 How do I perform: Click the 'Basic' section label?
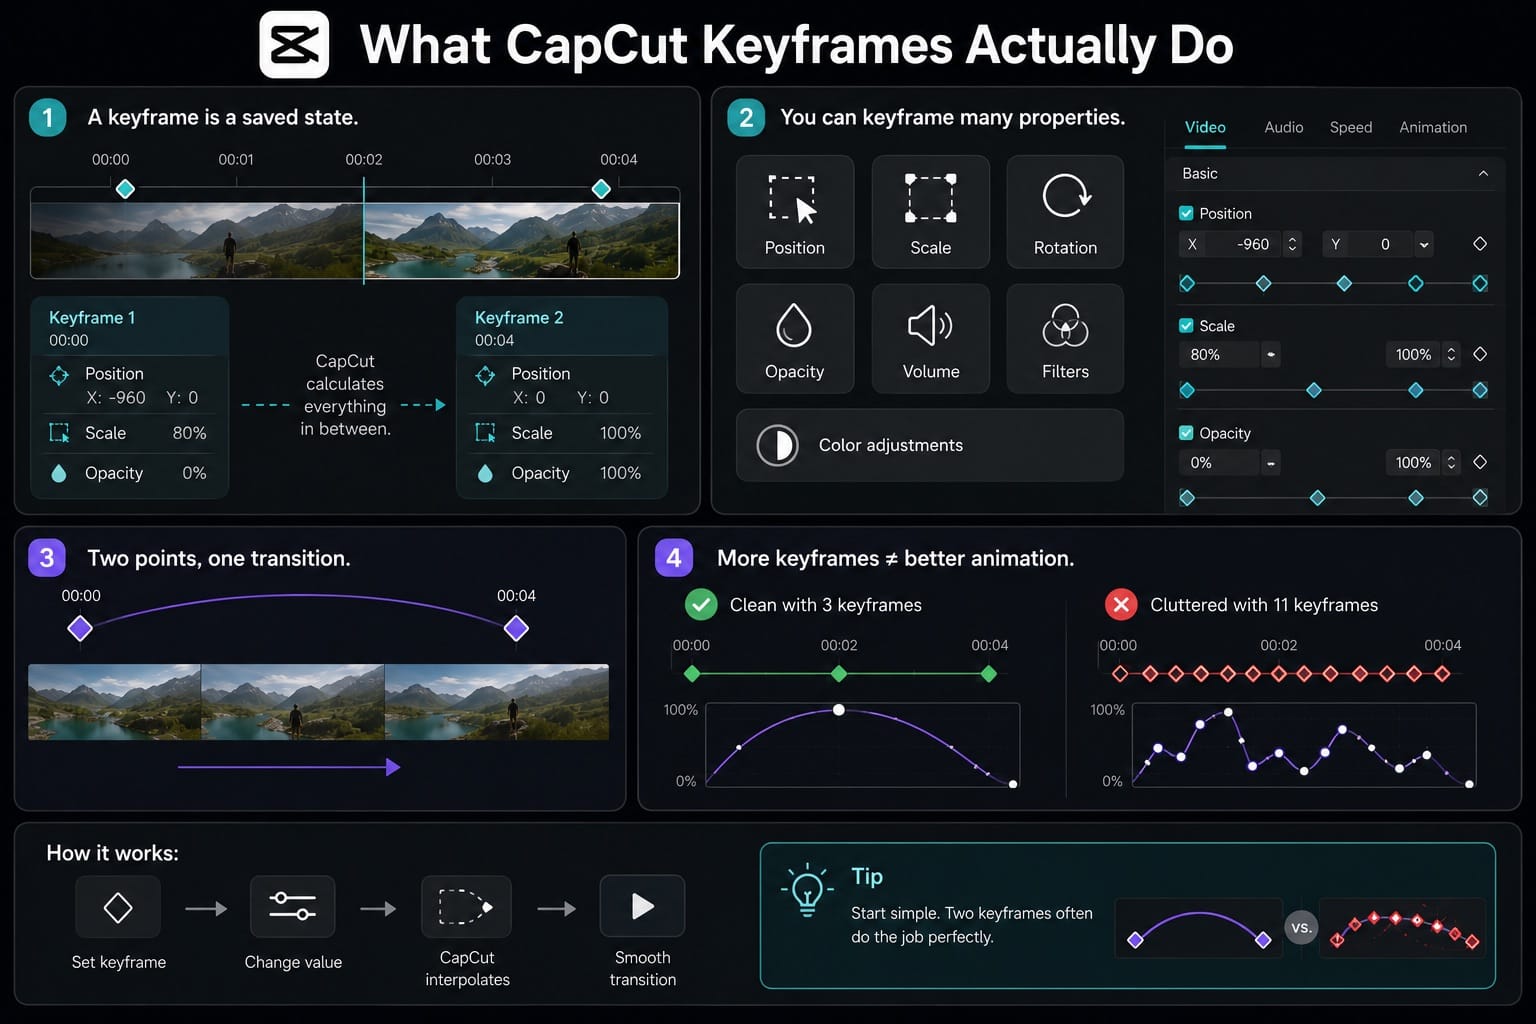(1200, 174)
